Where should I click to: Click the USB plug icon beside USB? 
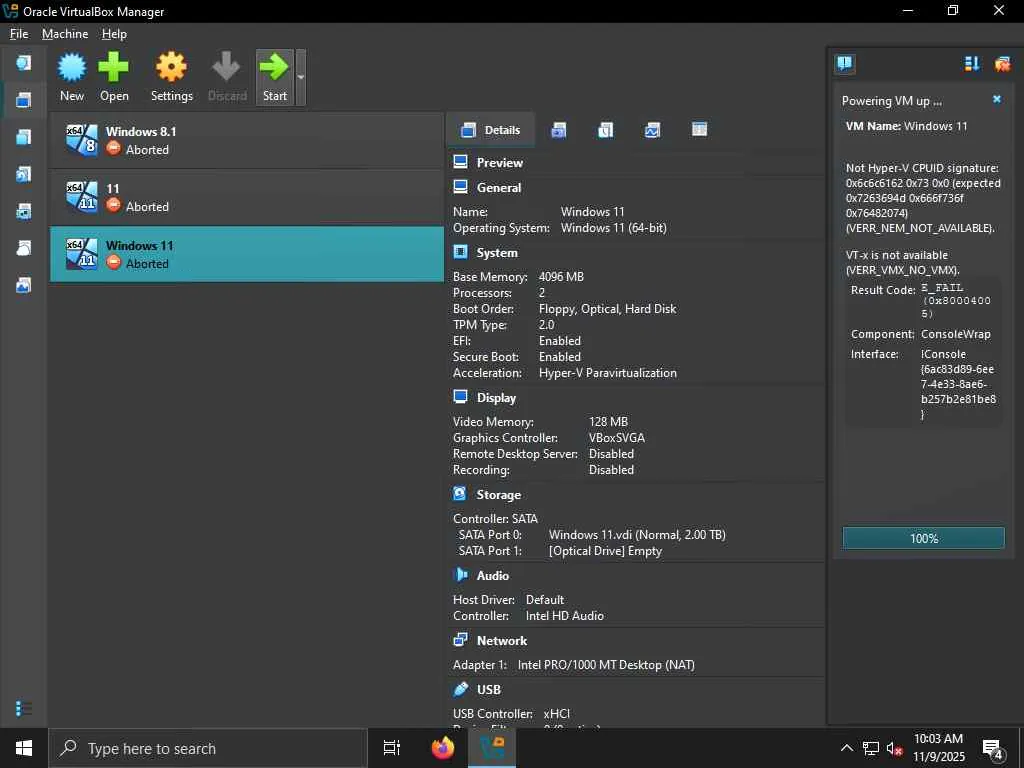click(x=460, y=689)
